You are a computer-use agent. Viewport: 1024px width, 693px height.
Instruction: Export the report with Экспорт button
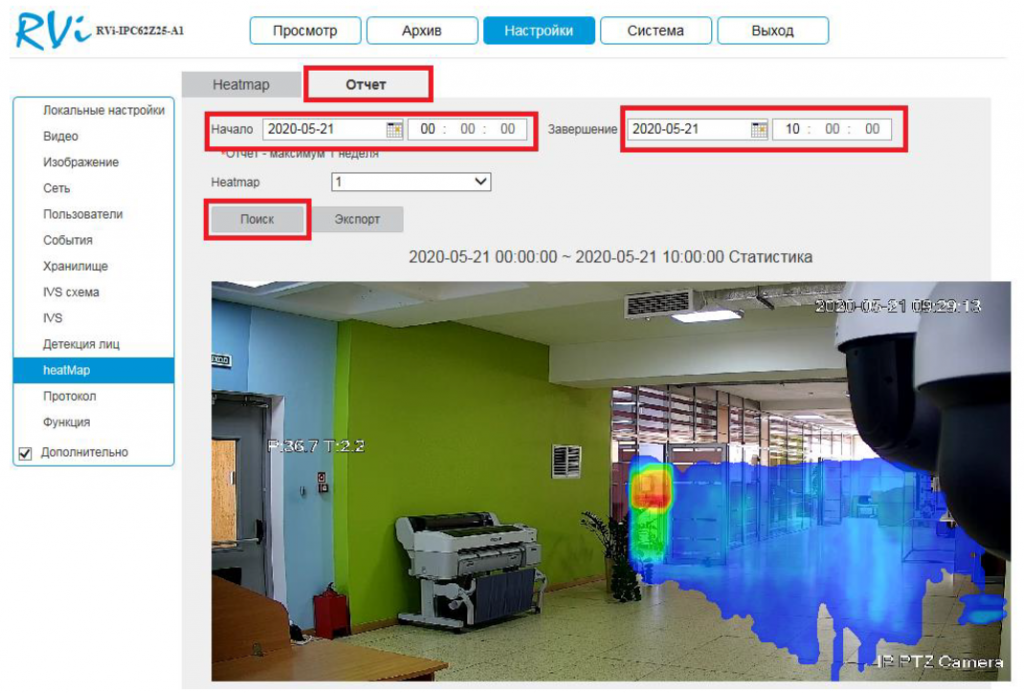pos(357,219)
